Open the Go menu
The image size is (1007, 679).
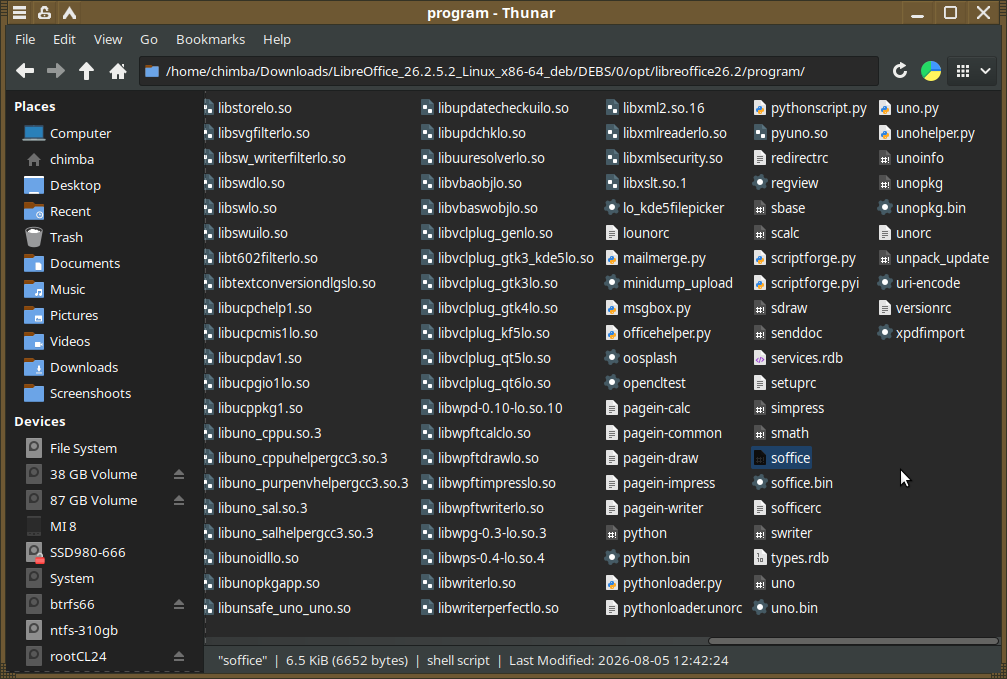(x=149, y=39)
